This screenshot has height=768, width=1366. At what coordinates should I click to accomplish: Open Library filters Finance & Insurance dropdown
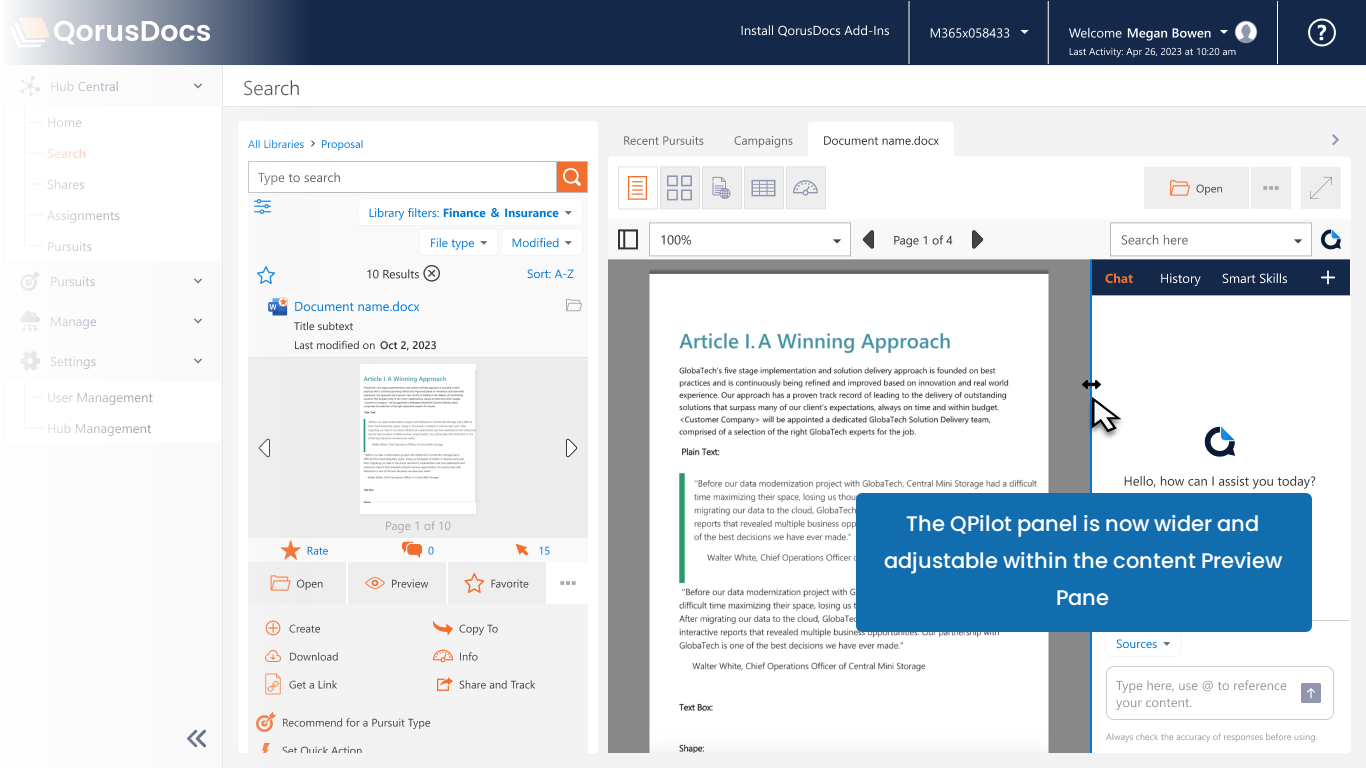pos(470,213)
